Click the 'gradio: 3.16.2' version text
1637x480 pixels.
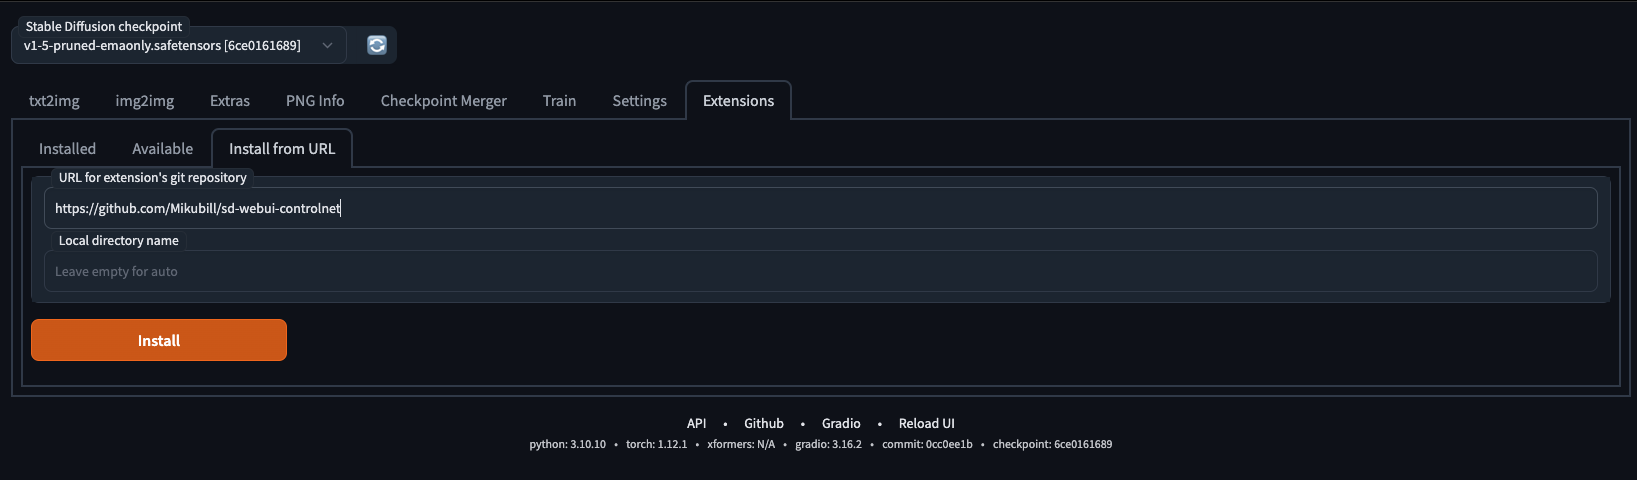pyautogui.click(x=828, y=444)
